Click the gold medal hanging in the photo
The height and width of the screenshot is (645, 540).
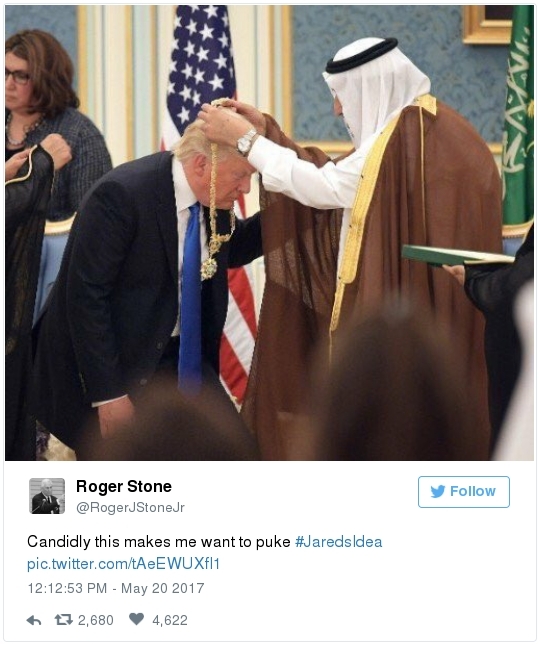pyautogui.click(x=209, y=268)
